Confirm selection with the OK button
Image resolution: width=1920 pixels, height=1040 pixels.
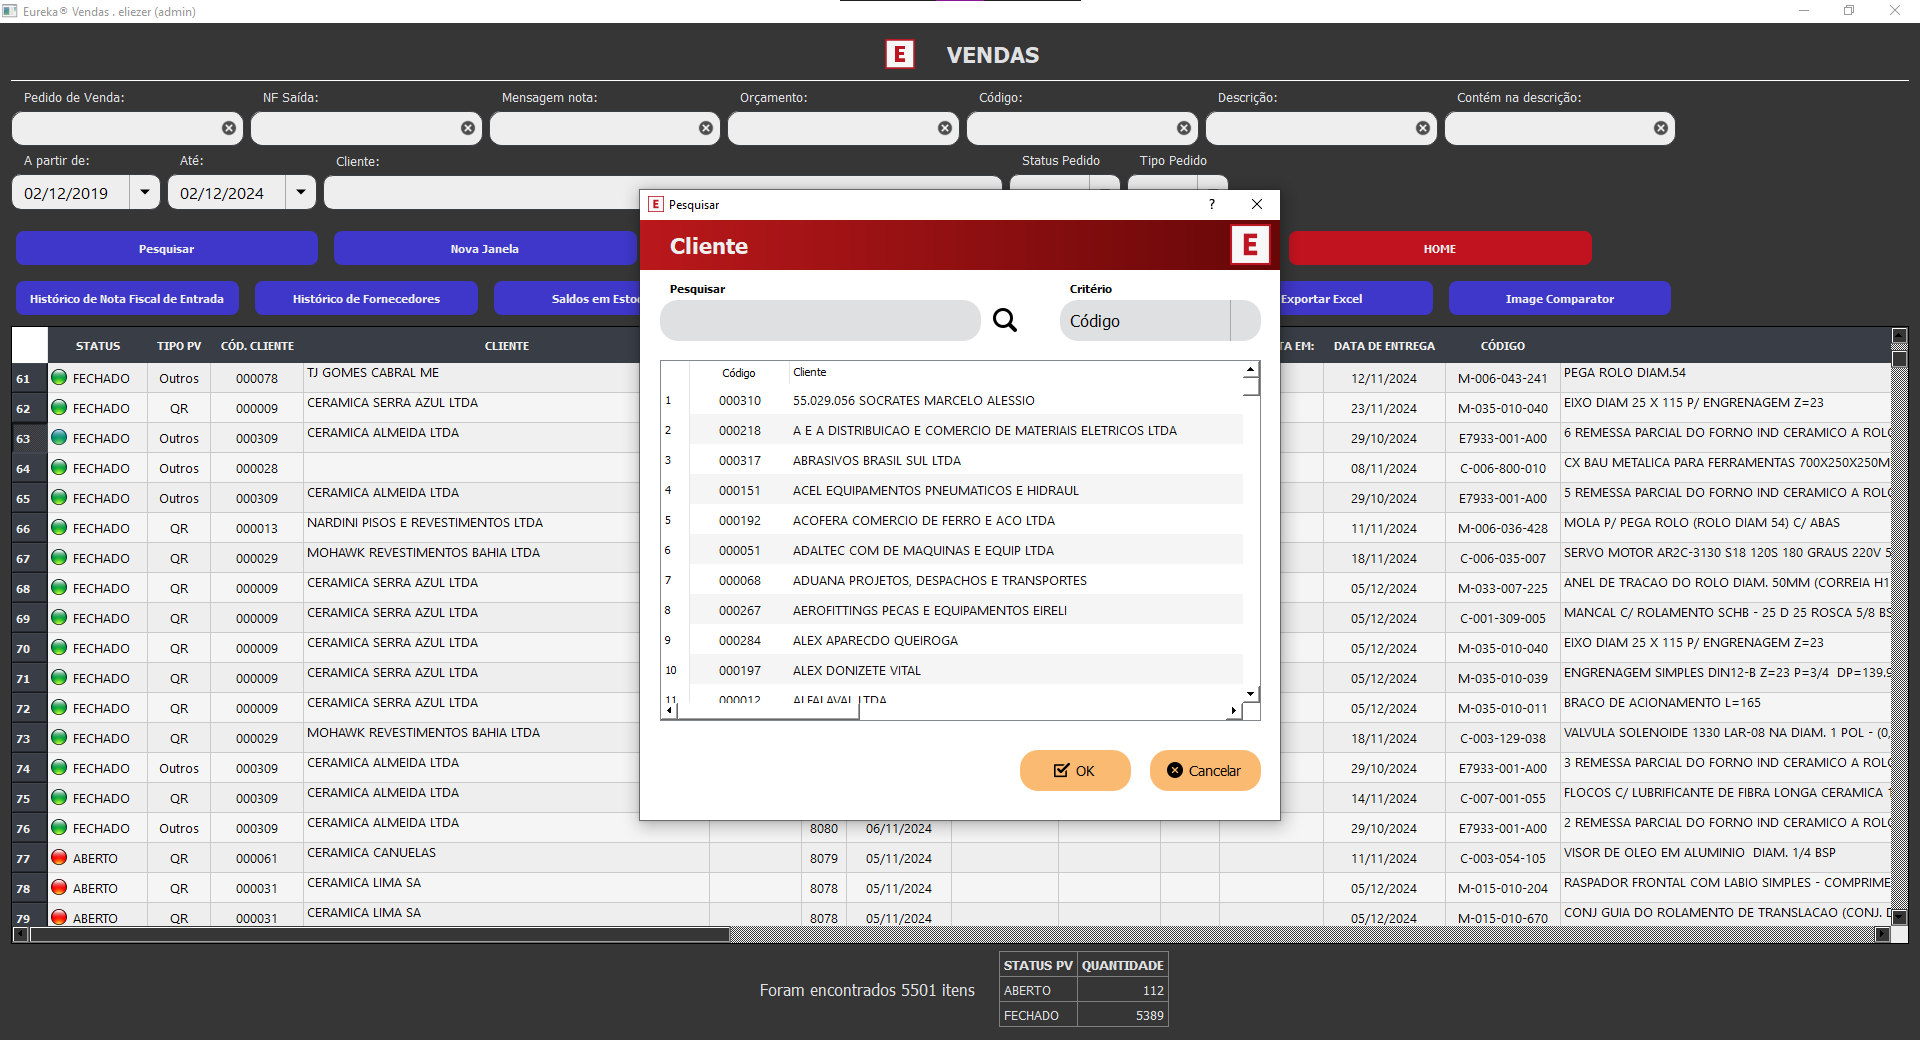click(x=1075, y=770)
